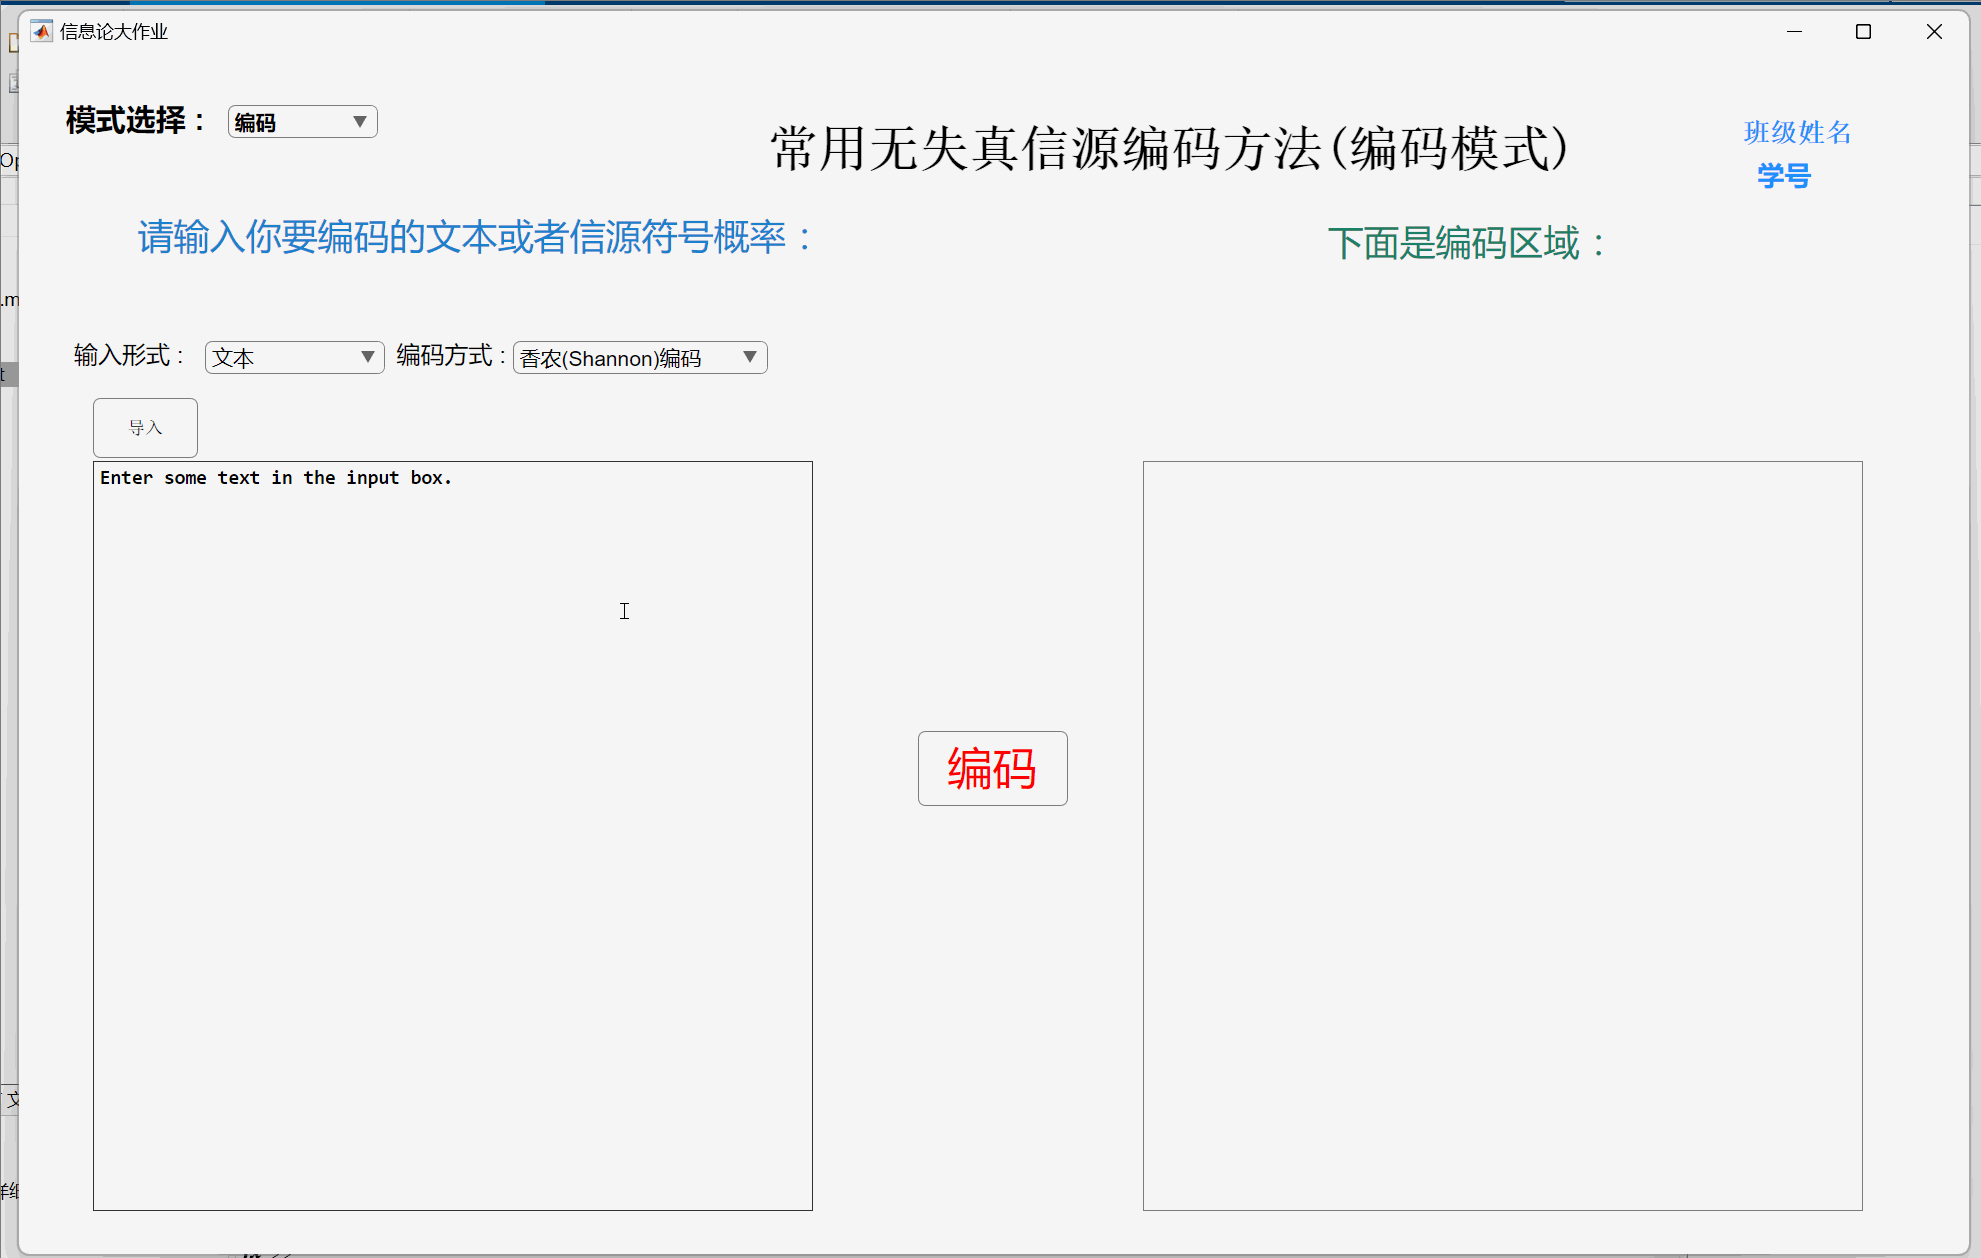
Task: Click the 编码方式 label text
Action: click(x=449, y=356)
